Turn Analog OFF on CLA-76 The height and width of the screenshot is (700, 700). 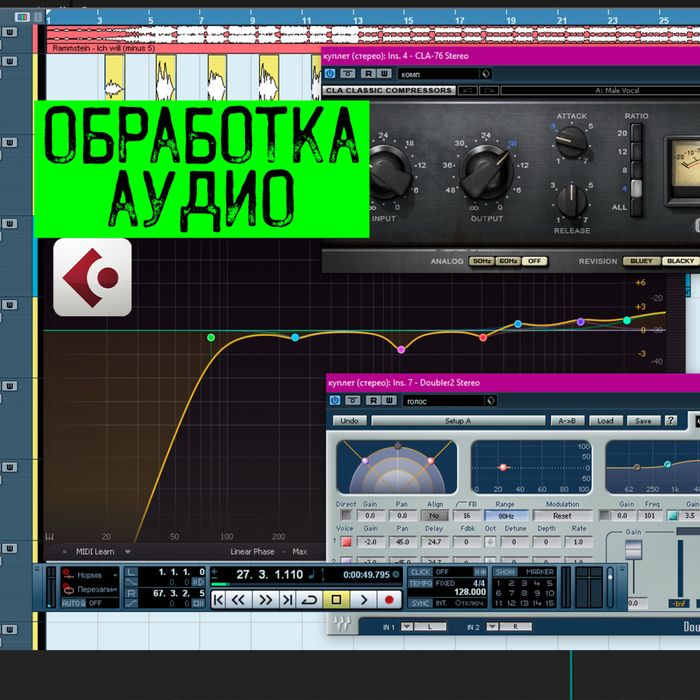tap(534, 261)
